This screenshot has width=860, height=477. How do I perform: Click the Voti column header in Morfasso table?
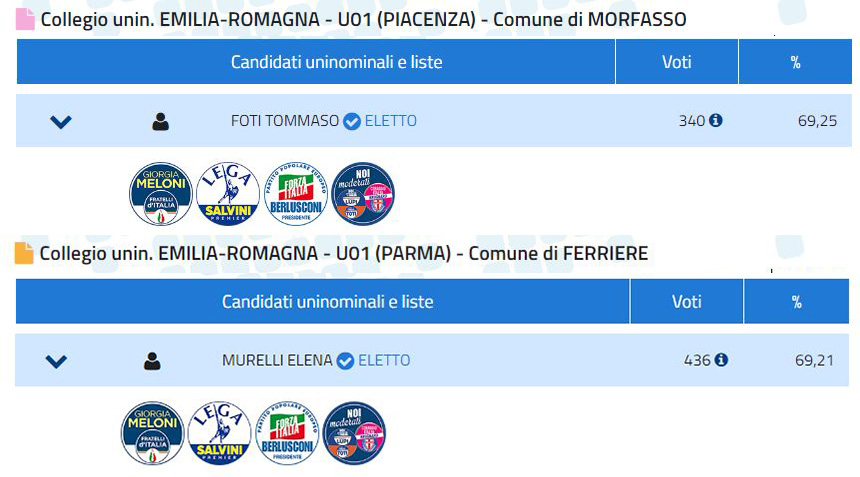pyautogui.click(x=677, y=61)
